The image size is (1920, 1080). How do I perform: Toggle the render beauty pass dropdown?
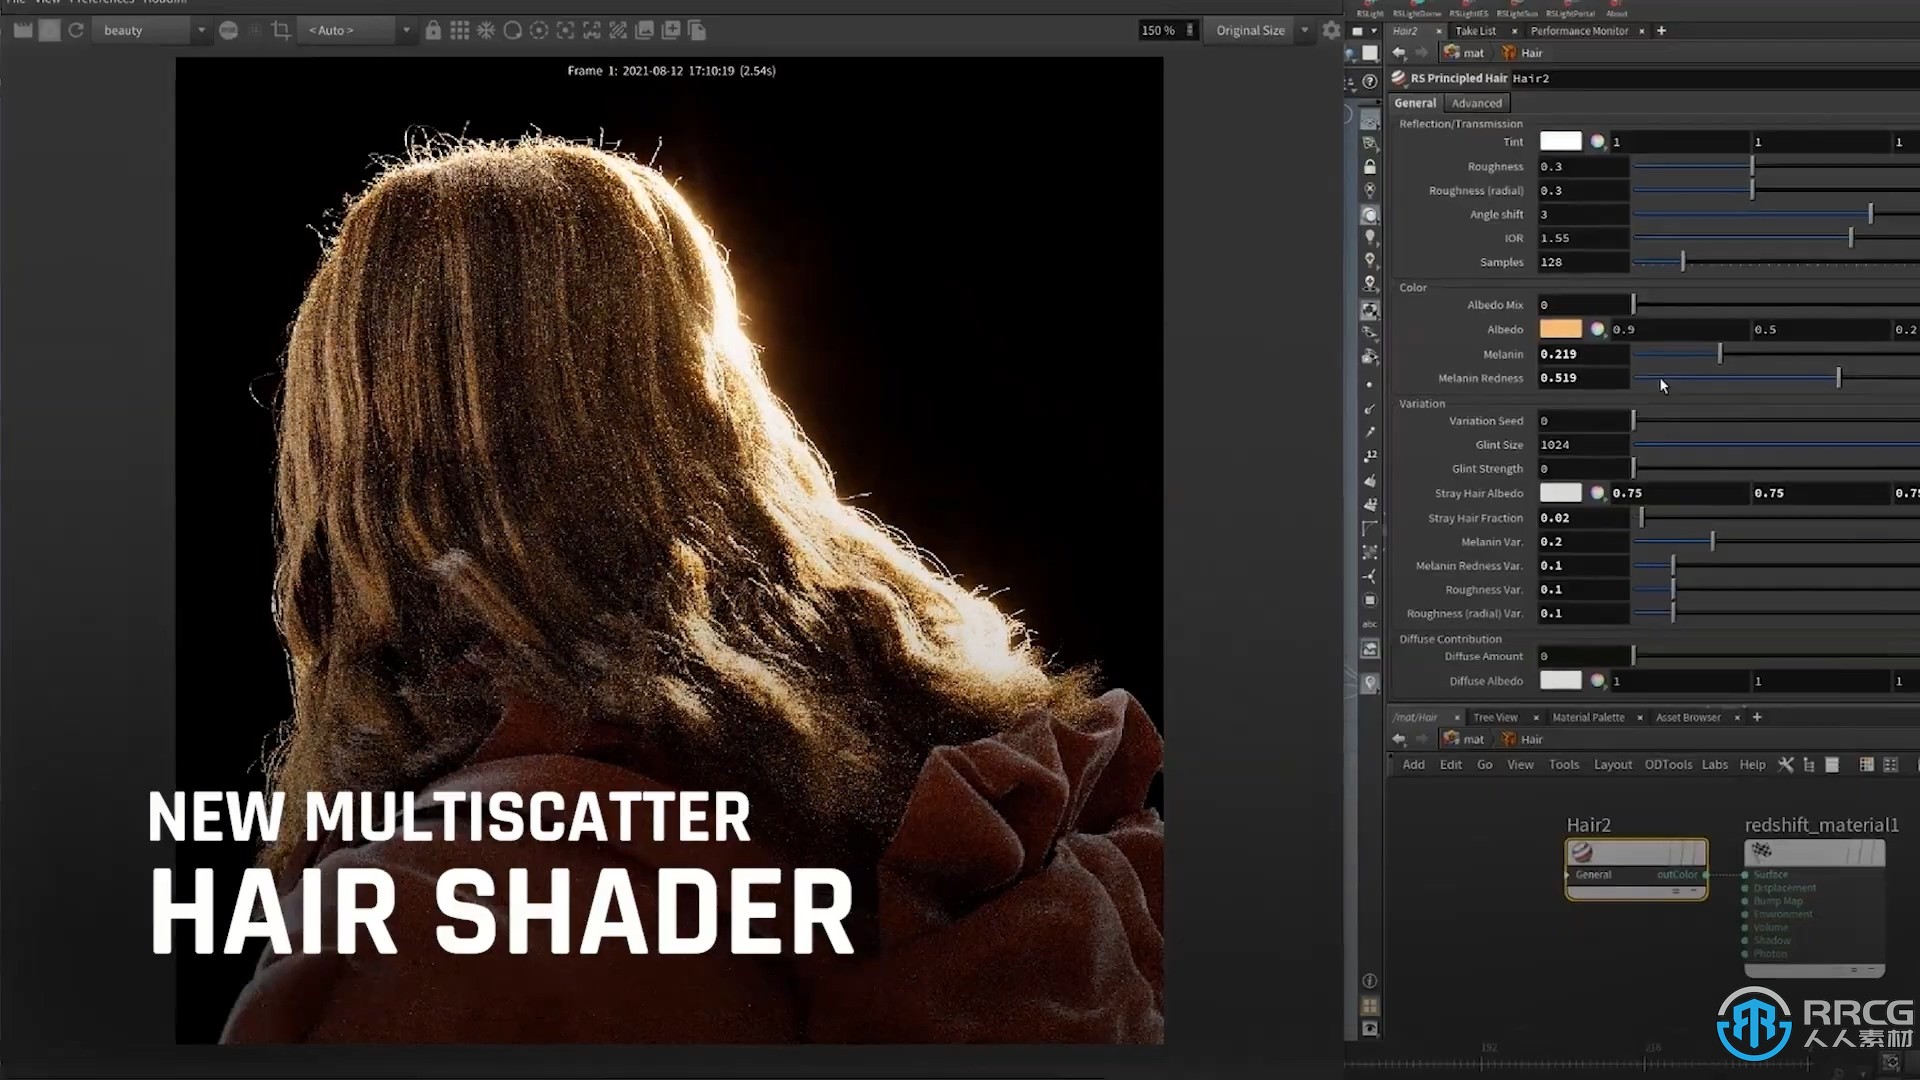pyautogui.click(x=199, y=30)
